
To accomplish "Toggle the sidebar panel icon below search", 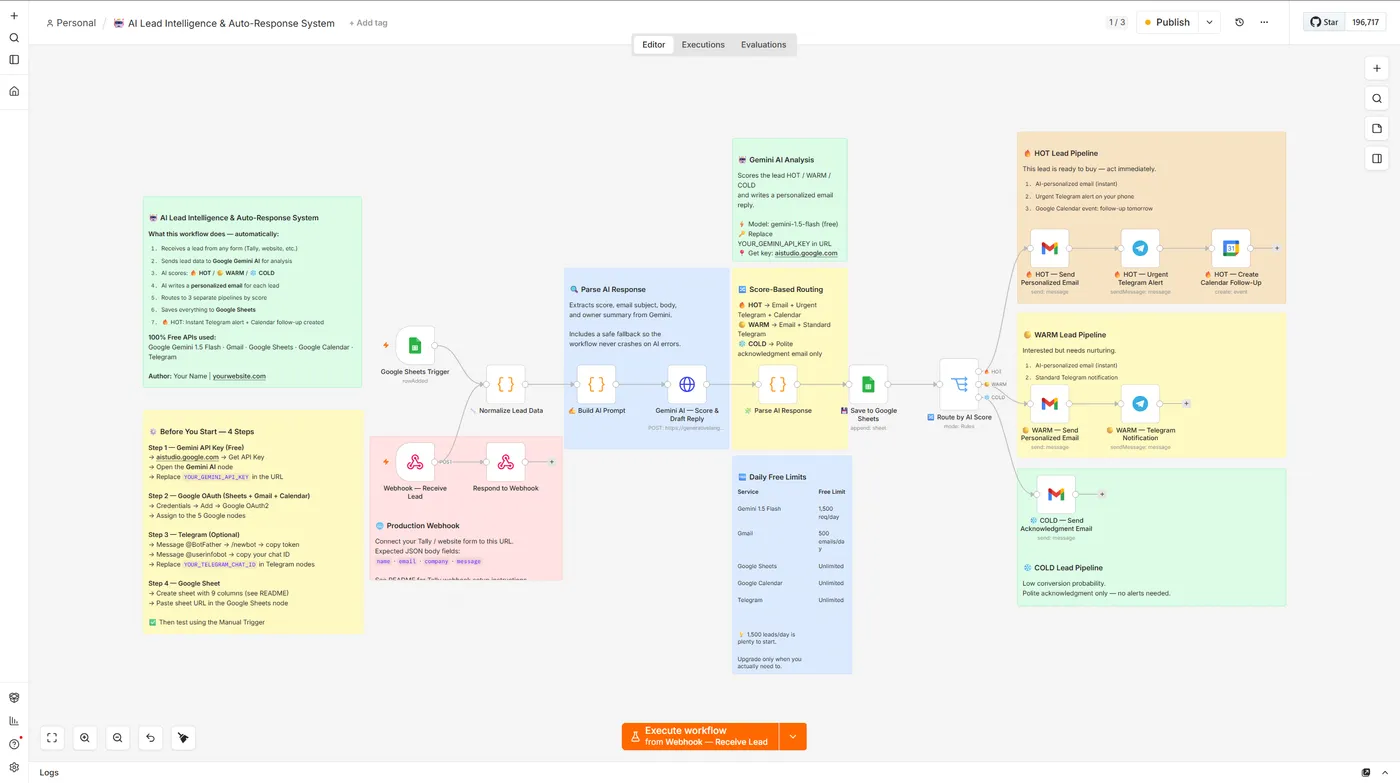I will pyautogui.click(x=14, y=60).
